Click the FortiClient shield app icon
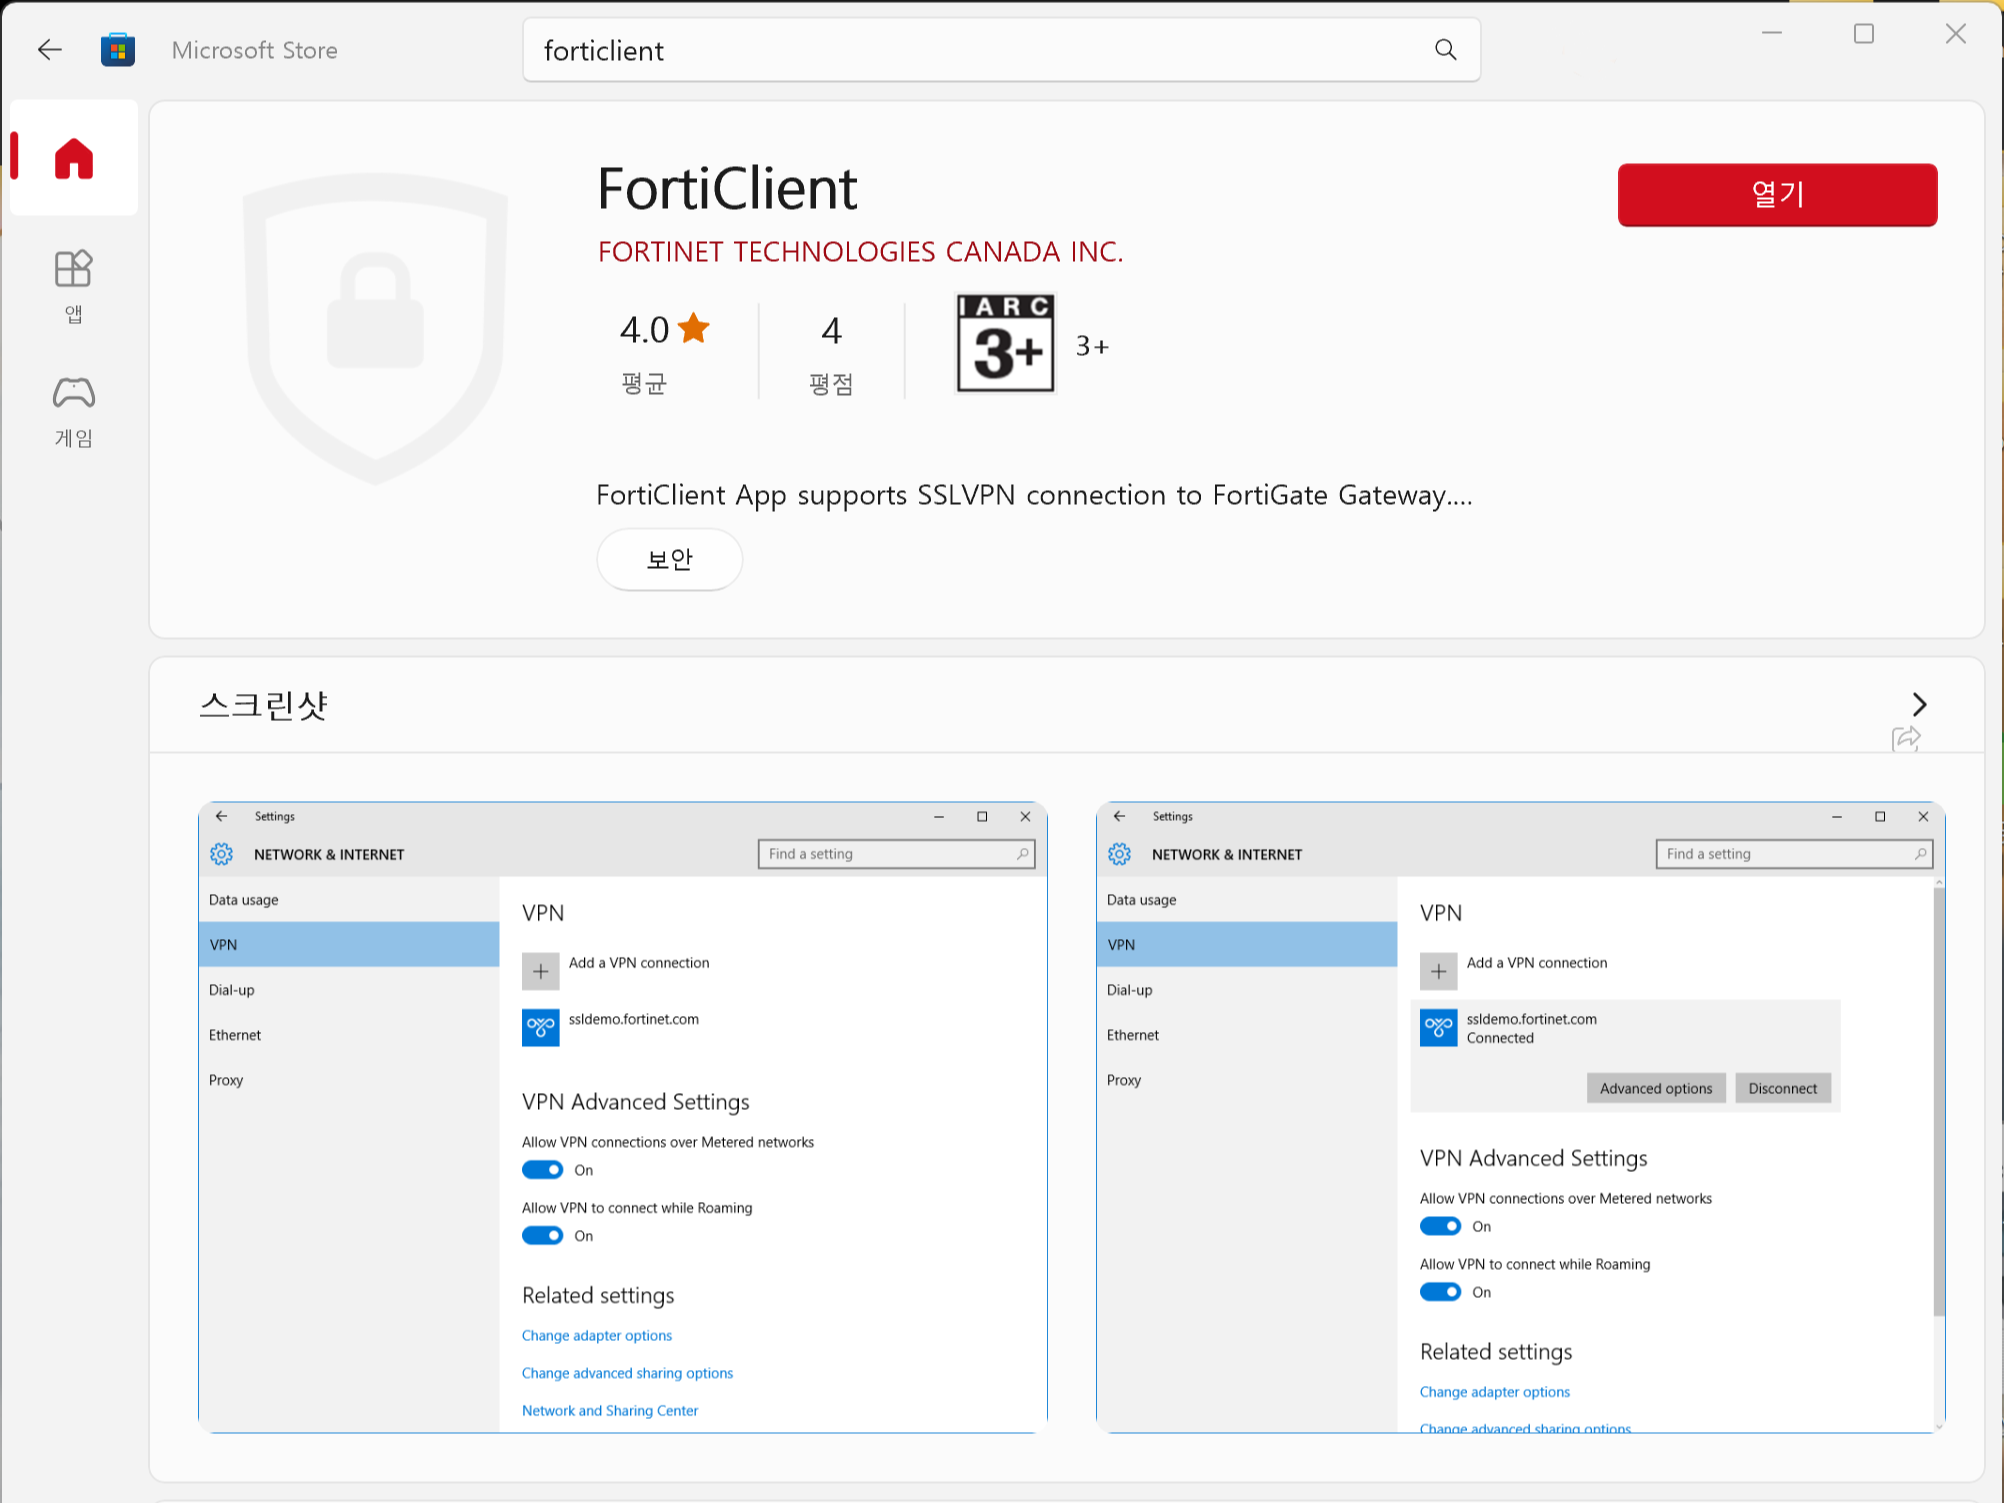This screenshot has width=2004, height=1503. (x=375, y=328)
